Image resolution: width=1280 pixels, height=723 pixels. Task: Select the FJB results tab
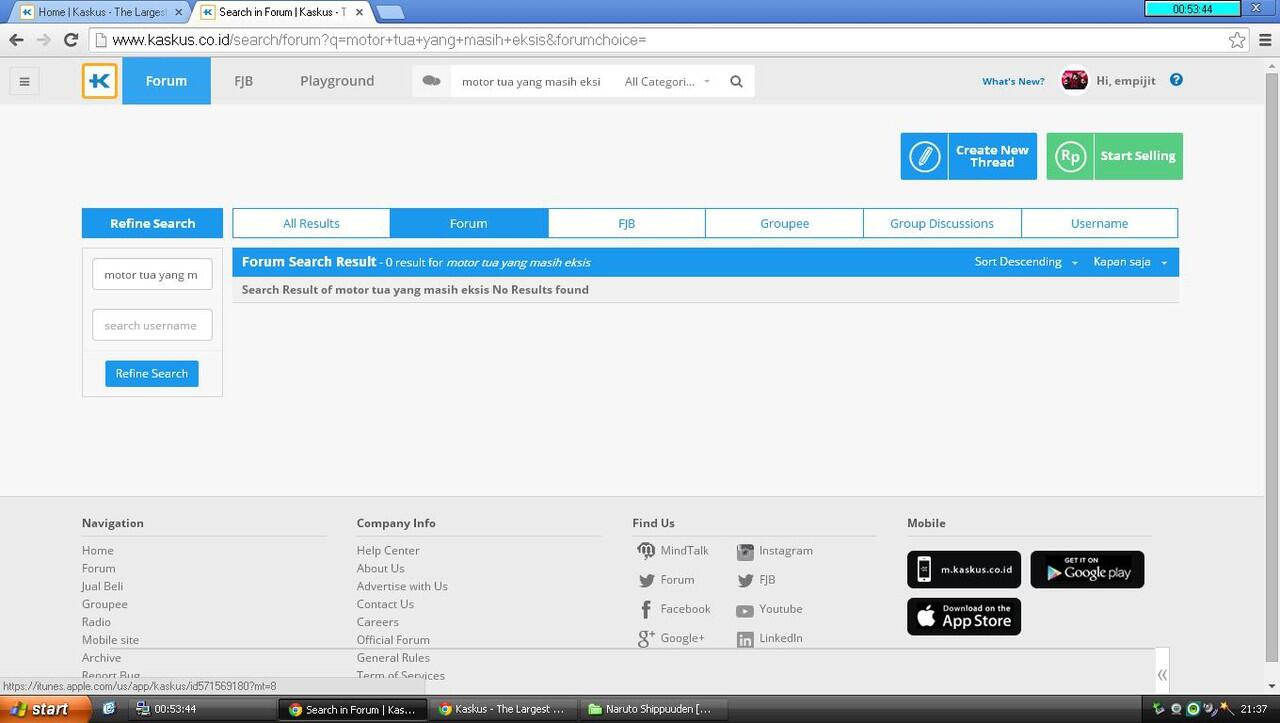click(627, 223)
